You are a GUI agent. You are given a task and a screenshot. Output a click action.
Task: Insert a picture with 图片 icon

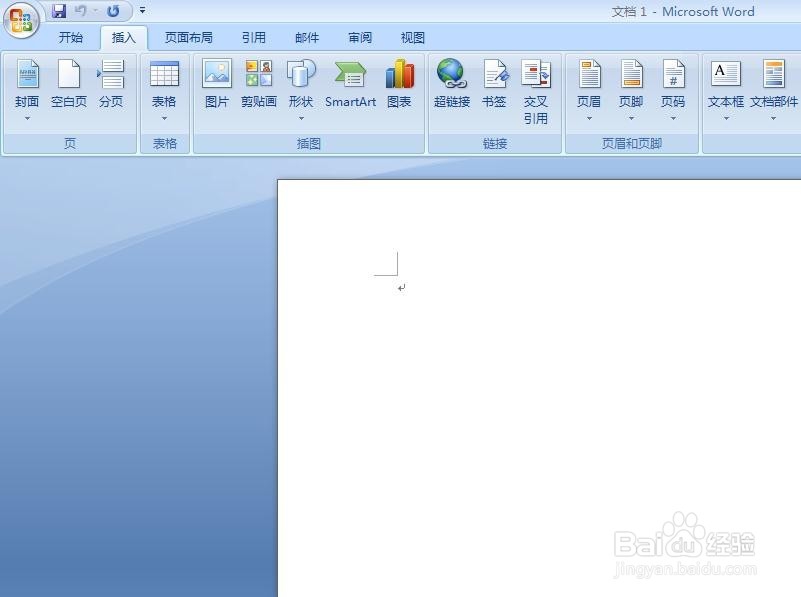[x=217, y=73]
